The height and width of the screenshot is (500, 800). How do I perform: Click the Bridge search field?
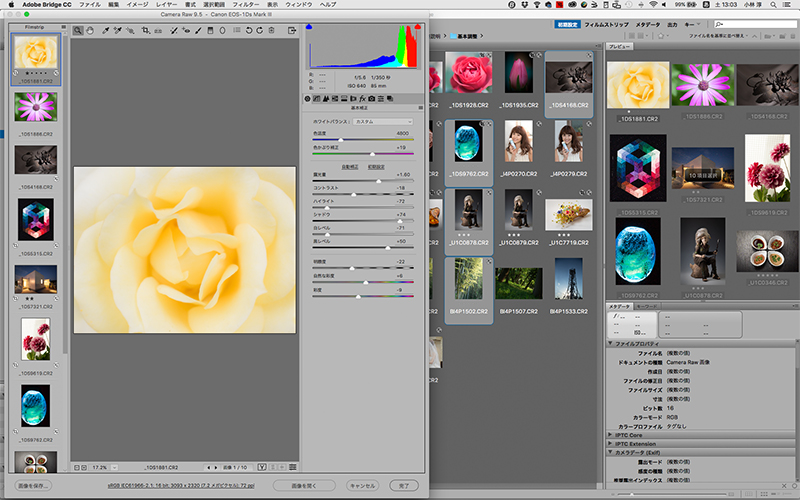coord(756,24)
